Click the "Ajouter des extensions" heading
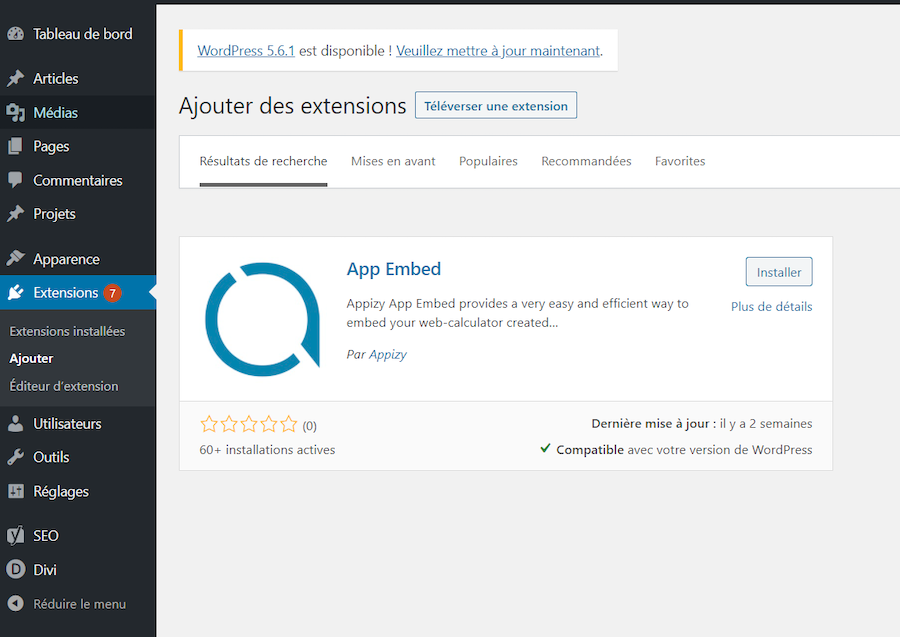This screenshot has width=900, height=637. (292, 106)
